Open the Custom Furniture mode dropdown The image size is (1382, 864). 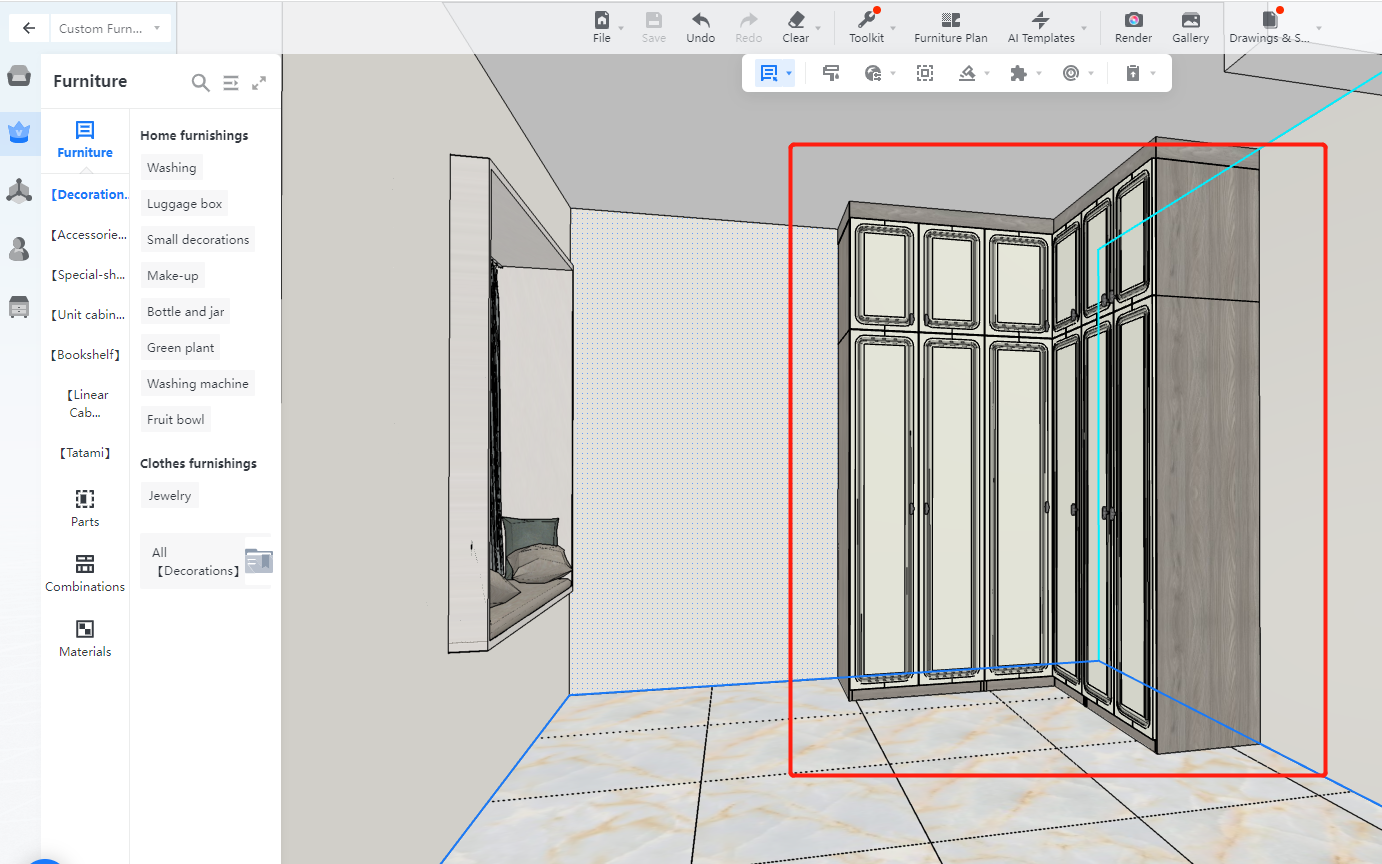tap(110, 28)
